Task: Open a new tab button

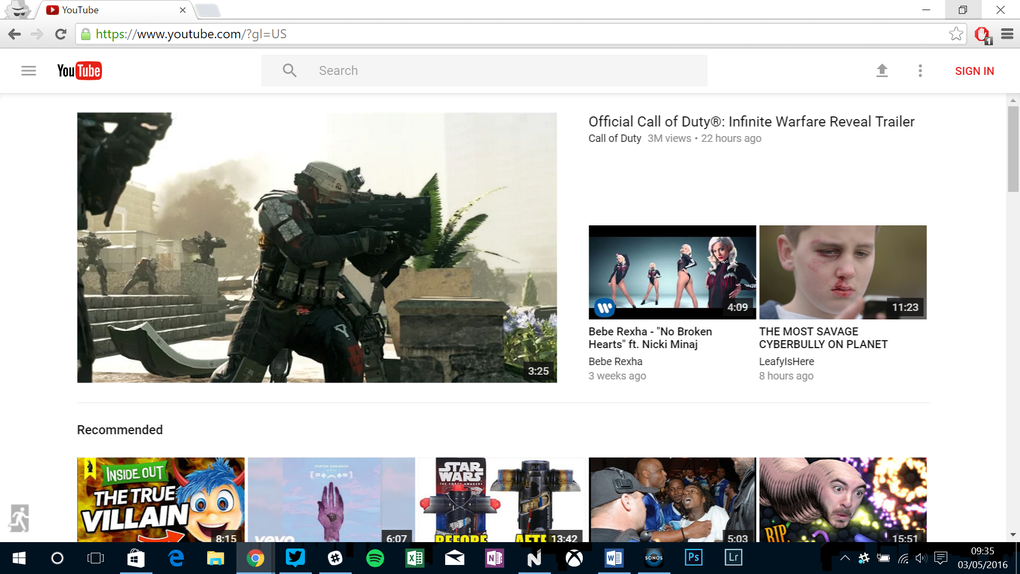Action: tap(207, 10)
